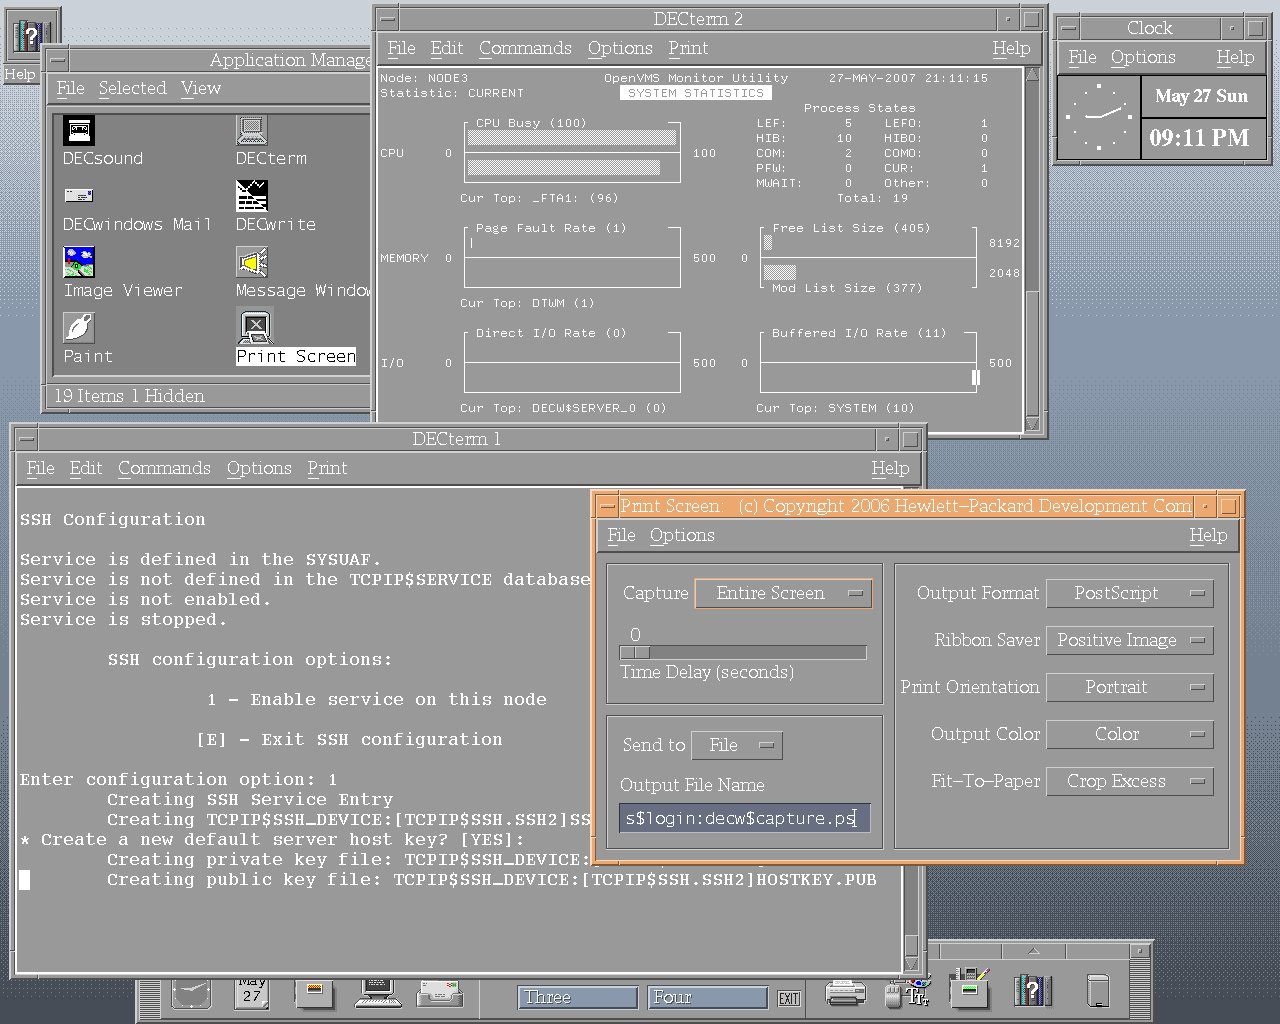Change the Send to File option menu
1280x1024 pixels.
click(737, 746)
